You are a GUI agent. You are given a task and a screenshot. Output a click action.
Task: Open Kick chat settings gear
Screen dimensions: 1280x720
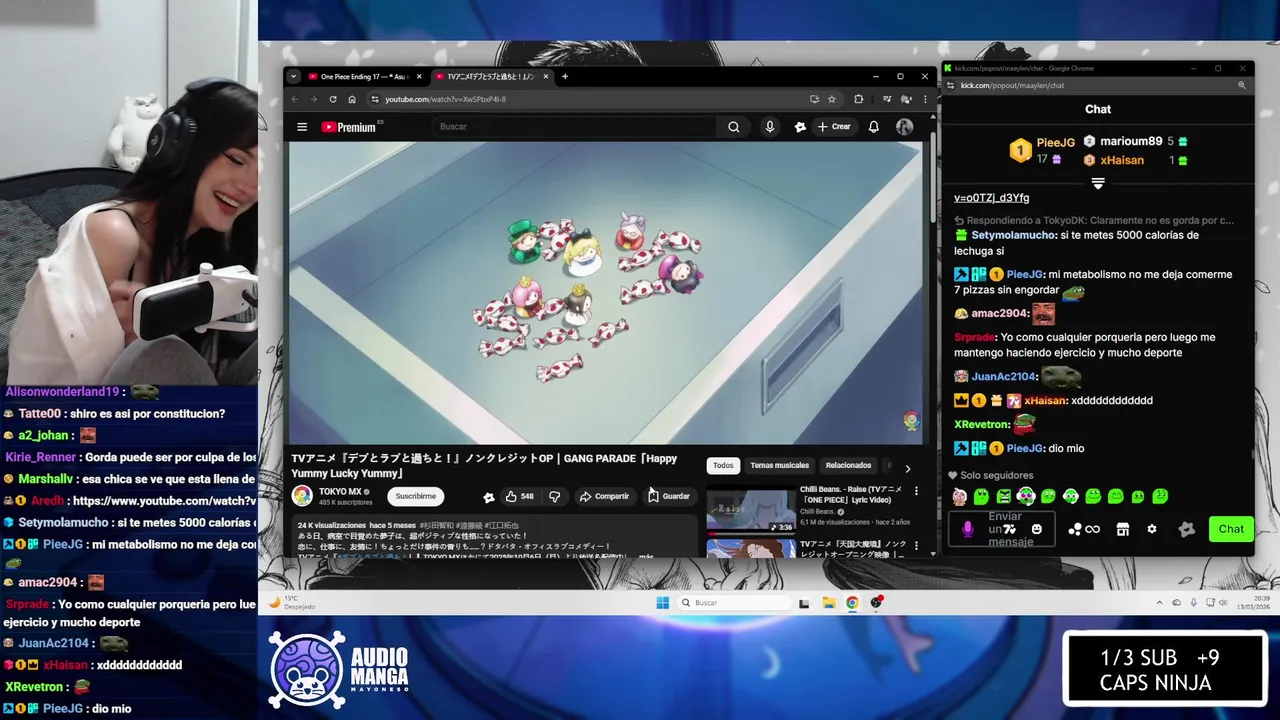point(1151,529)
